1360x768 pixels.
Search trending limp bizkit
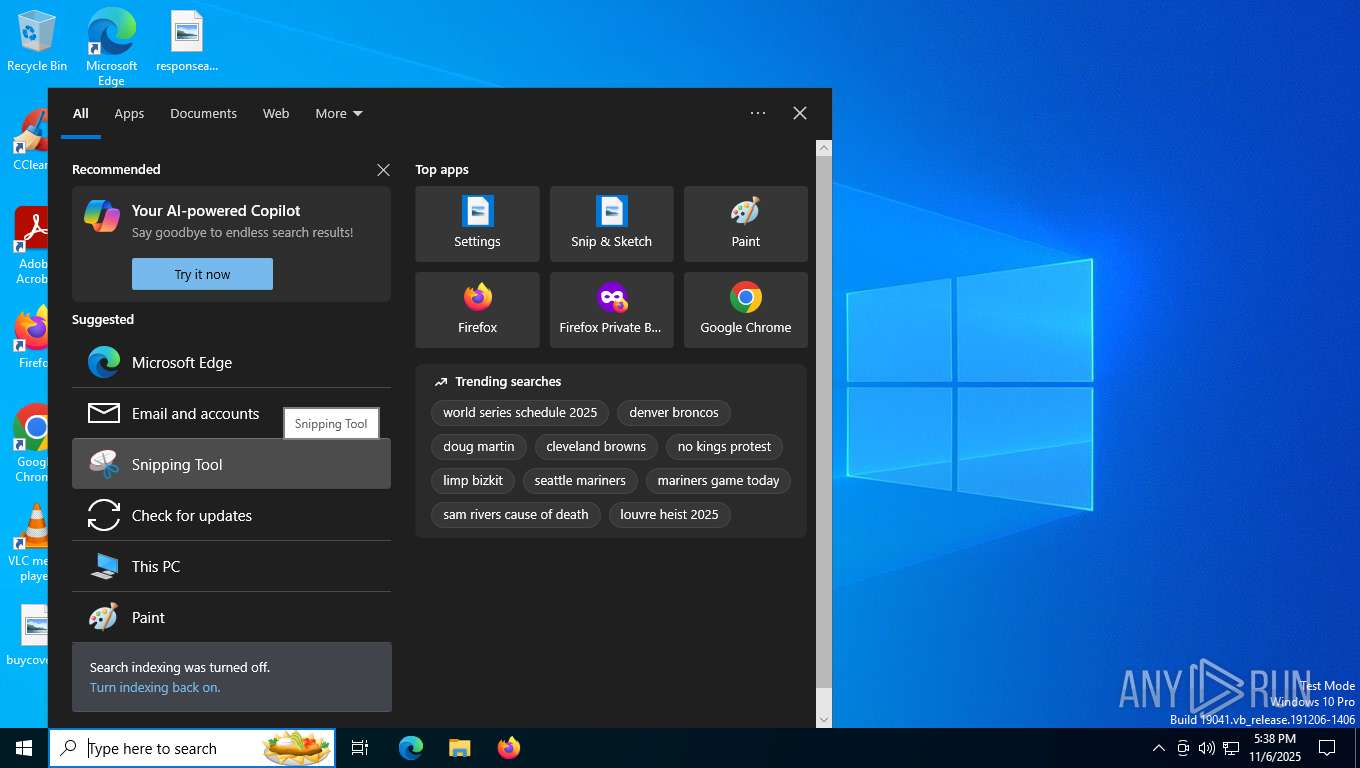[x=473, y=480]
